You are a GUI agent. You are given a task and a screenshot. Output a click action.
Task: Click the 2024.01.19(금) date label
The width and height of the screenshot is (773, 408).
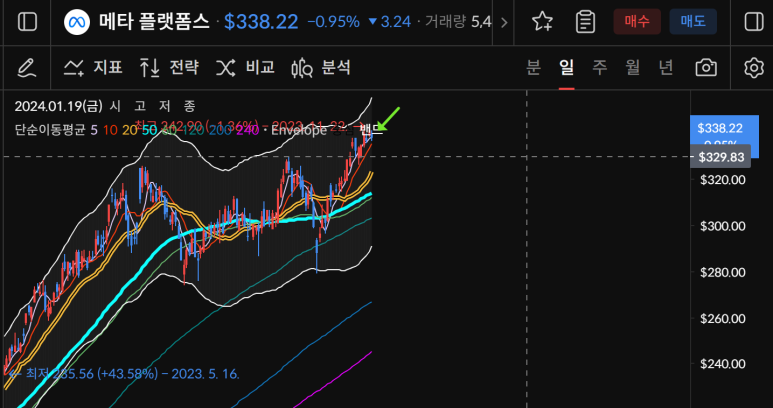59,106
